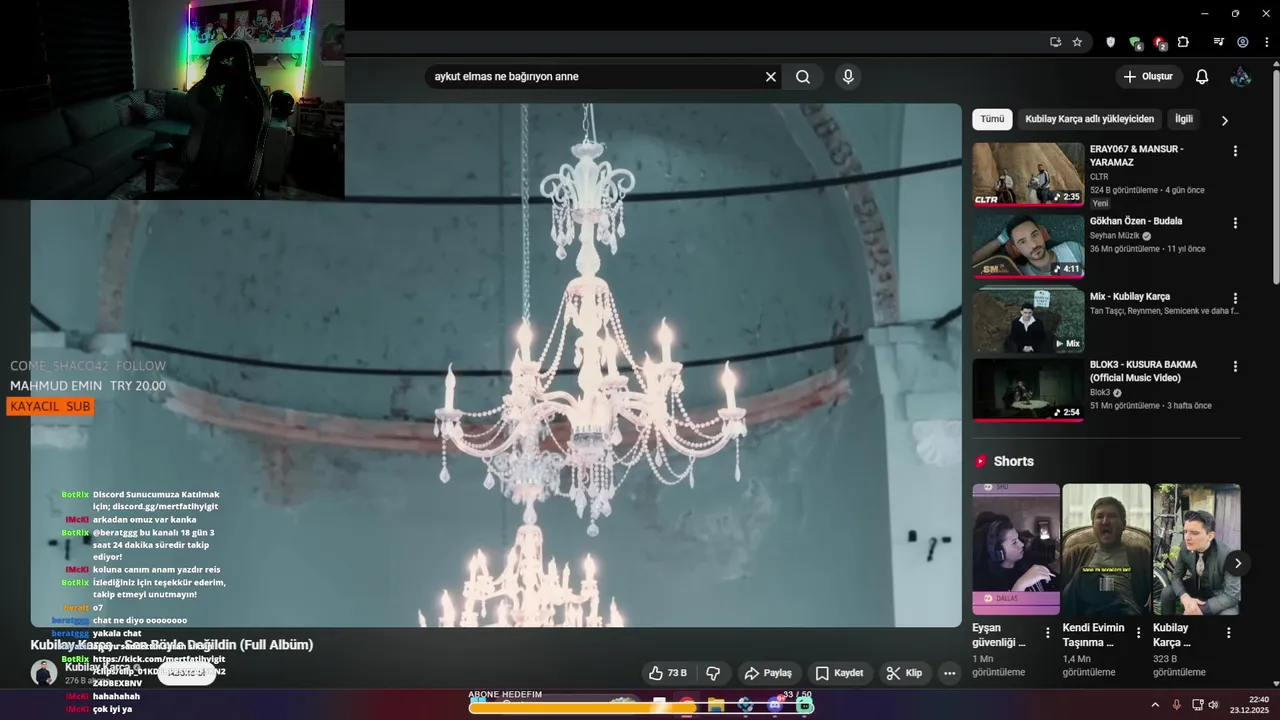
Task: Open ERAY067 & MANSUR - YARAMAZ title
Action: click(1137, 156)
